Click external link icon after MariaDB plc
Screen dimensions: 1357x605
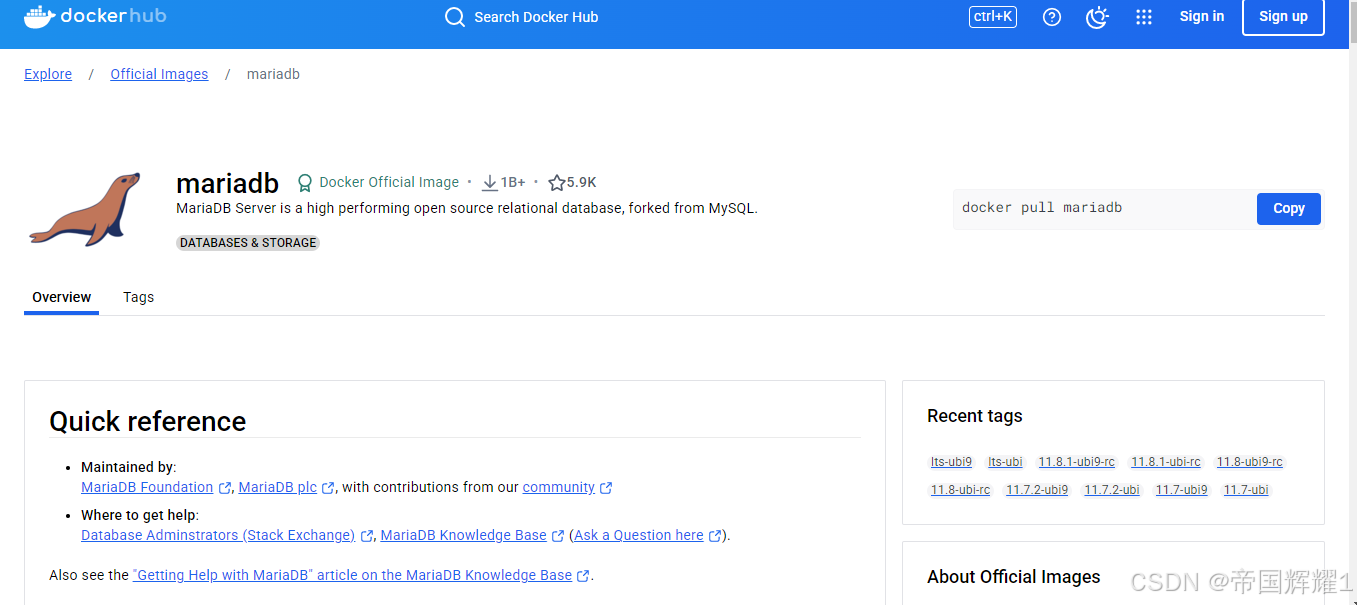click(328, 488)
